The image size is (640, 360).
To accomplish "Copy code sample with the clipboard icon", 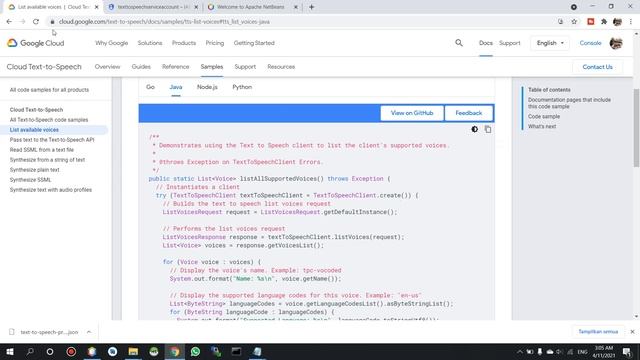I will (488, 129).
